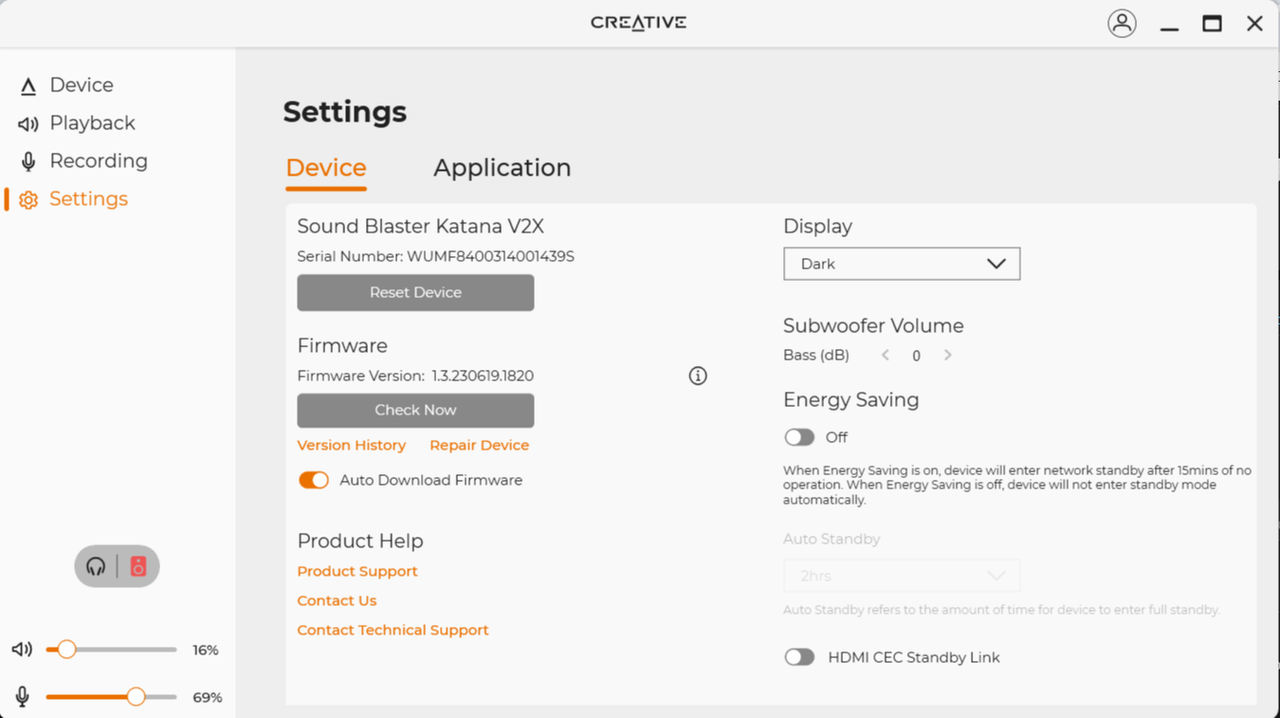Switch output to speakers icon

(x=138, y=567)
